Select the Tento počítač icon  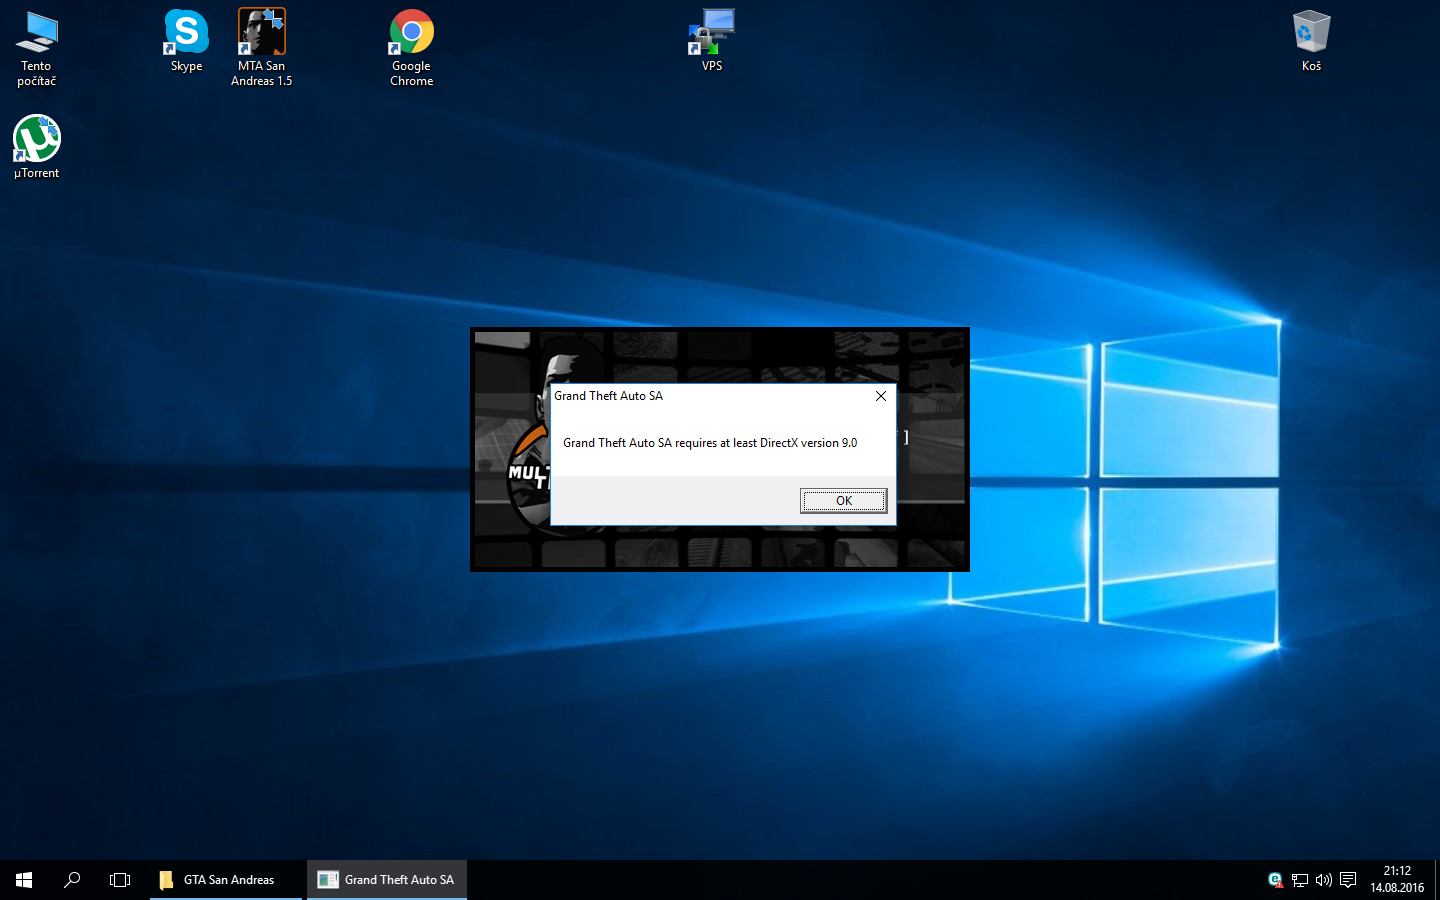pyautogui.click(x=37, y=47)
